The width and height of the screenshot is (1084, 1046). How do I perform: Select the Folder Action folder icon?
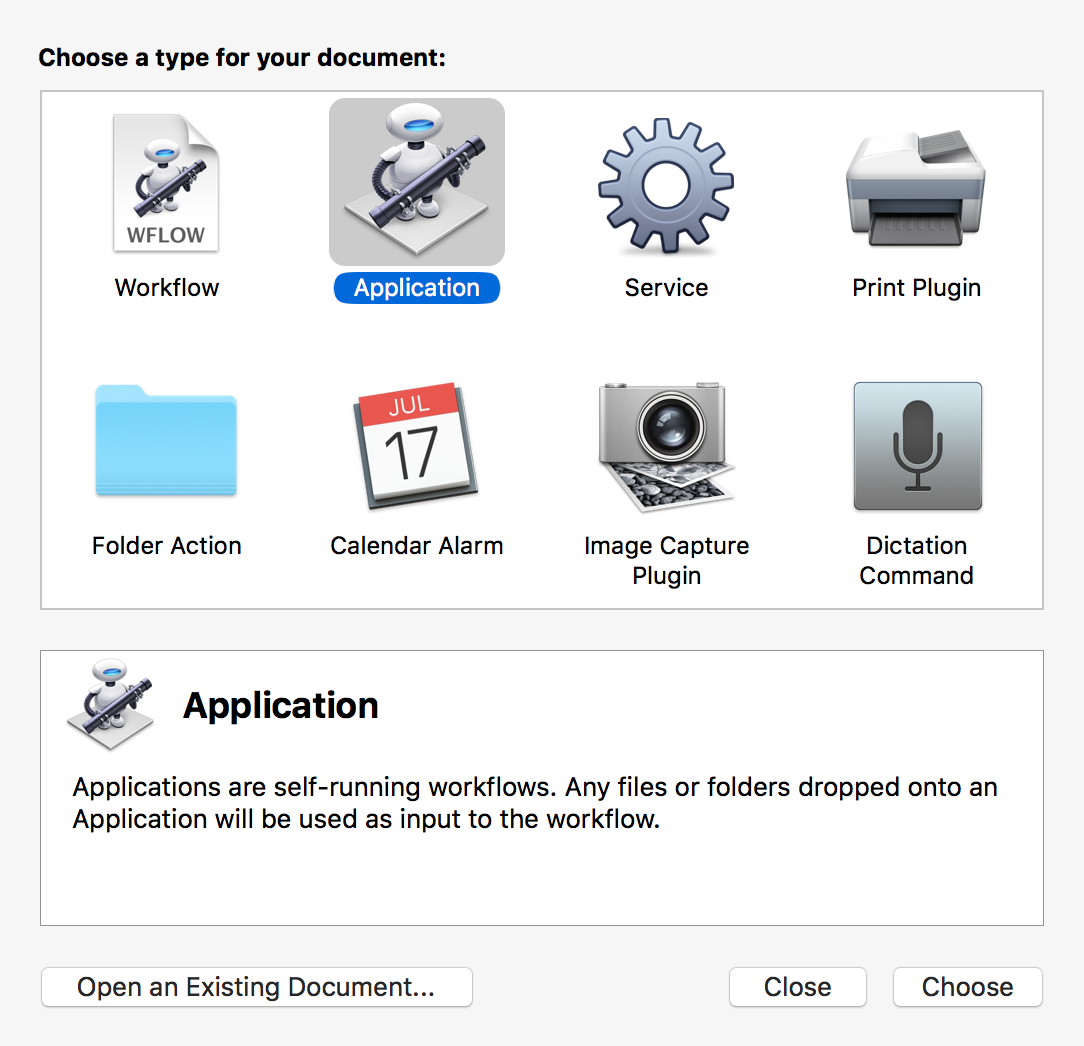click(166, 440)
